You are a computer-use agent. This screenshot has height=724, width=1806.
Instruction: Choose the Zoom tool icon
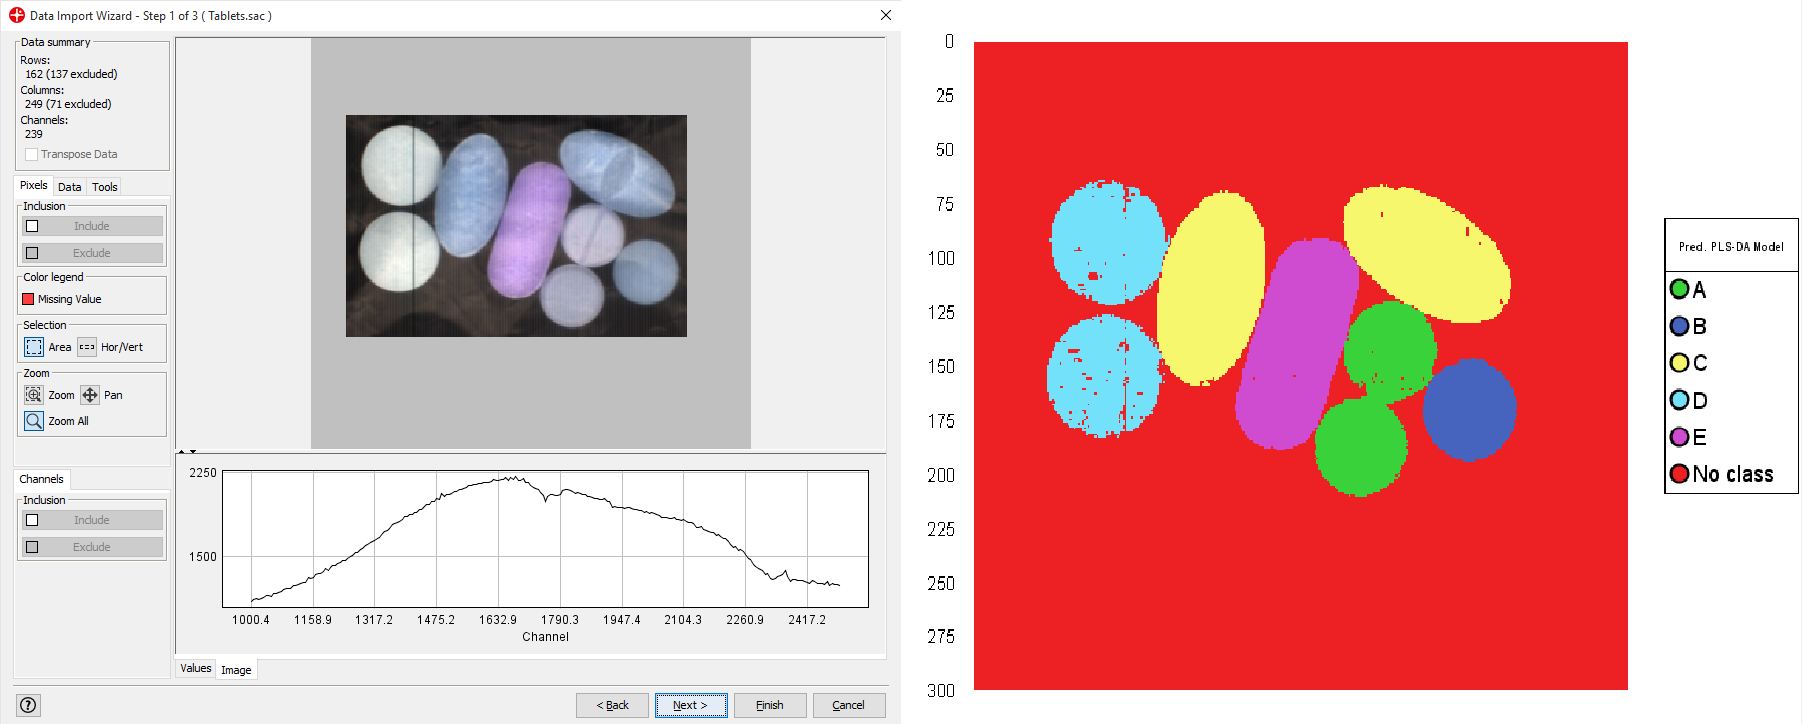pos(34,395)
